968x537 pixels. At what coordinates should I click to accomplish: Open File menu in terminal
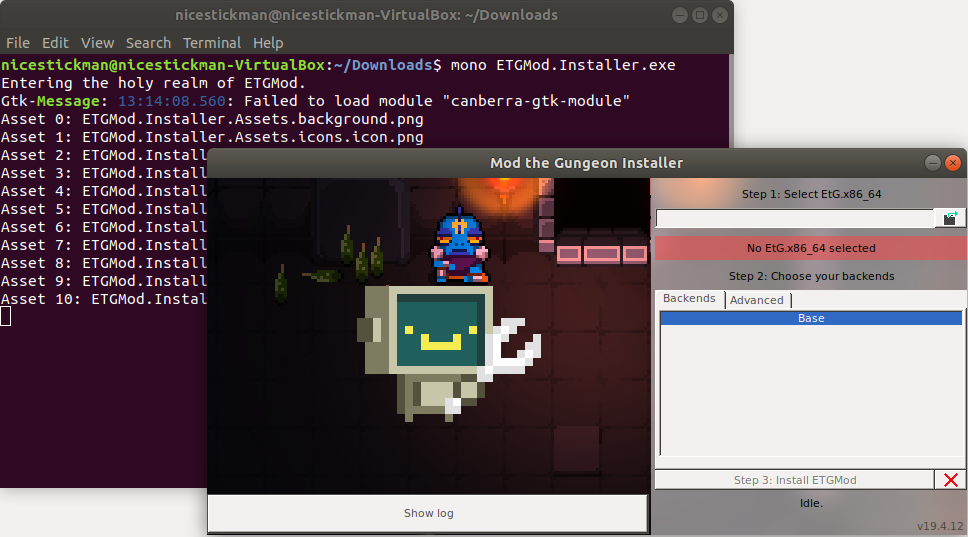[x=18, y=43]
